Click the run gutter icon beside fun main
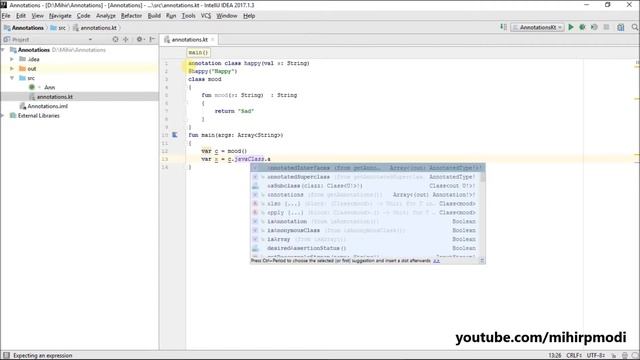Screen dimensions: 640x360 point(175,135)
